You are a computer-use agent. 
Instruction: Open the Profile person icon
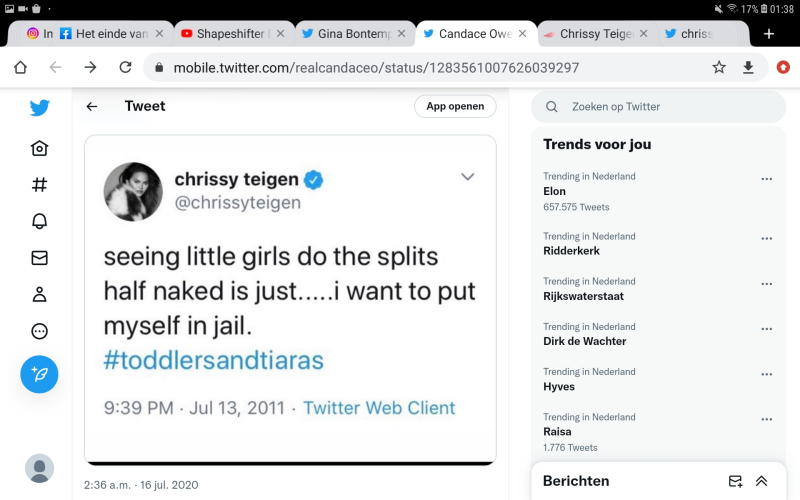[39, 294]
